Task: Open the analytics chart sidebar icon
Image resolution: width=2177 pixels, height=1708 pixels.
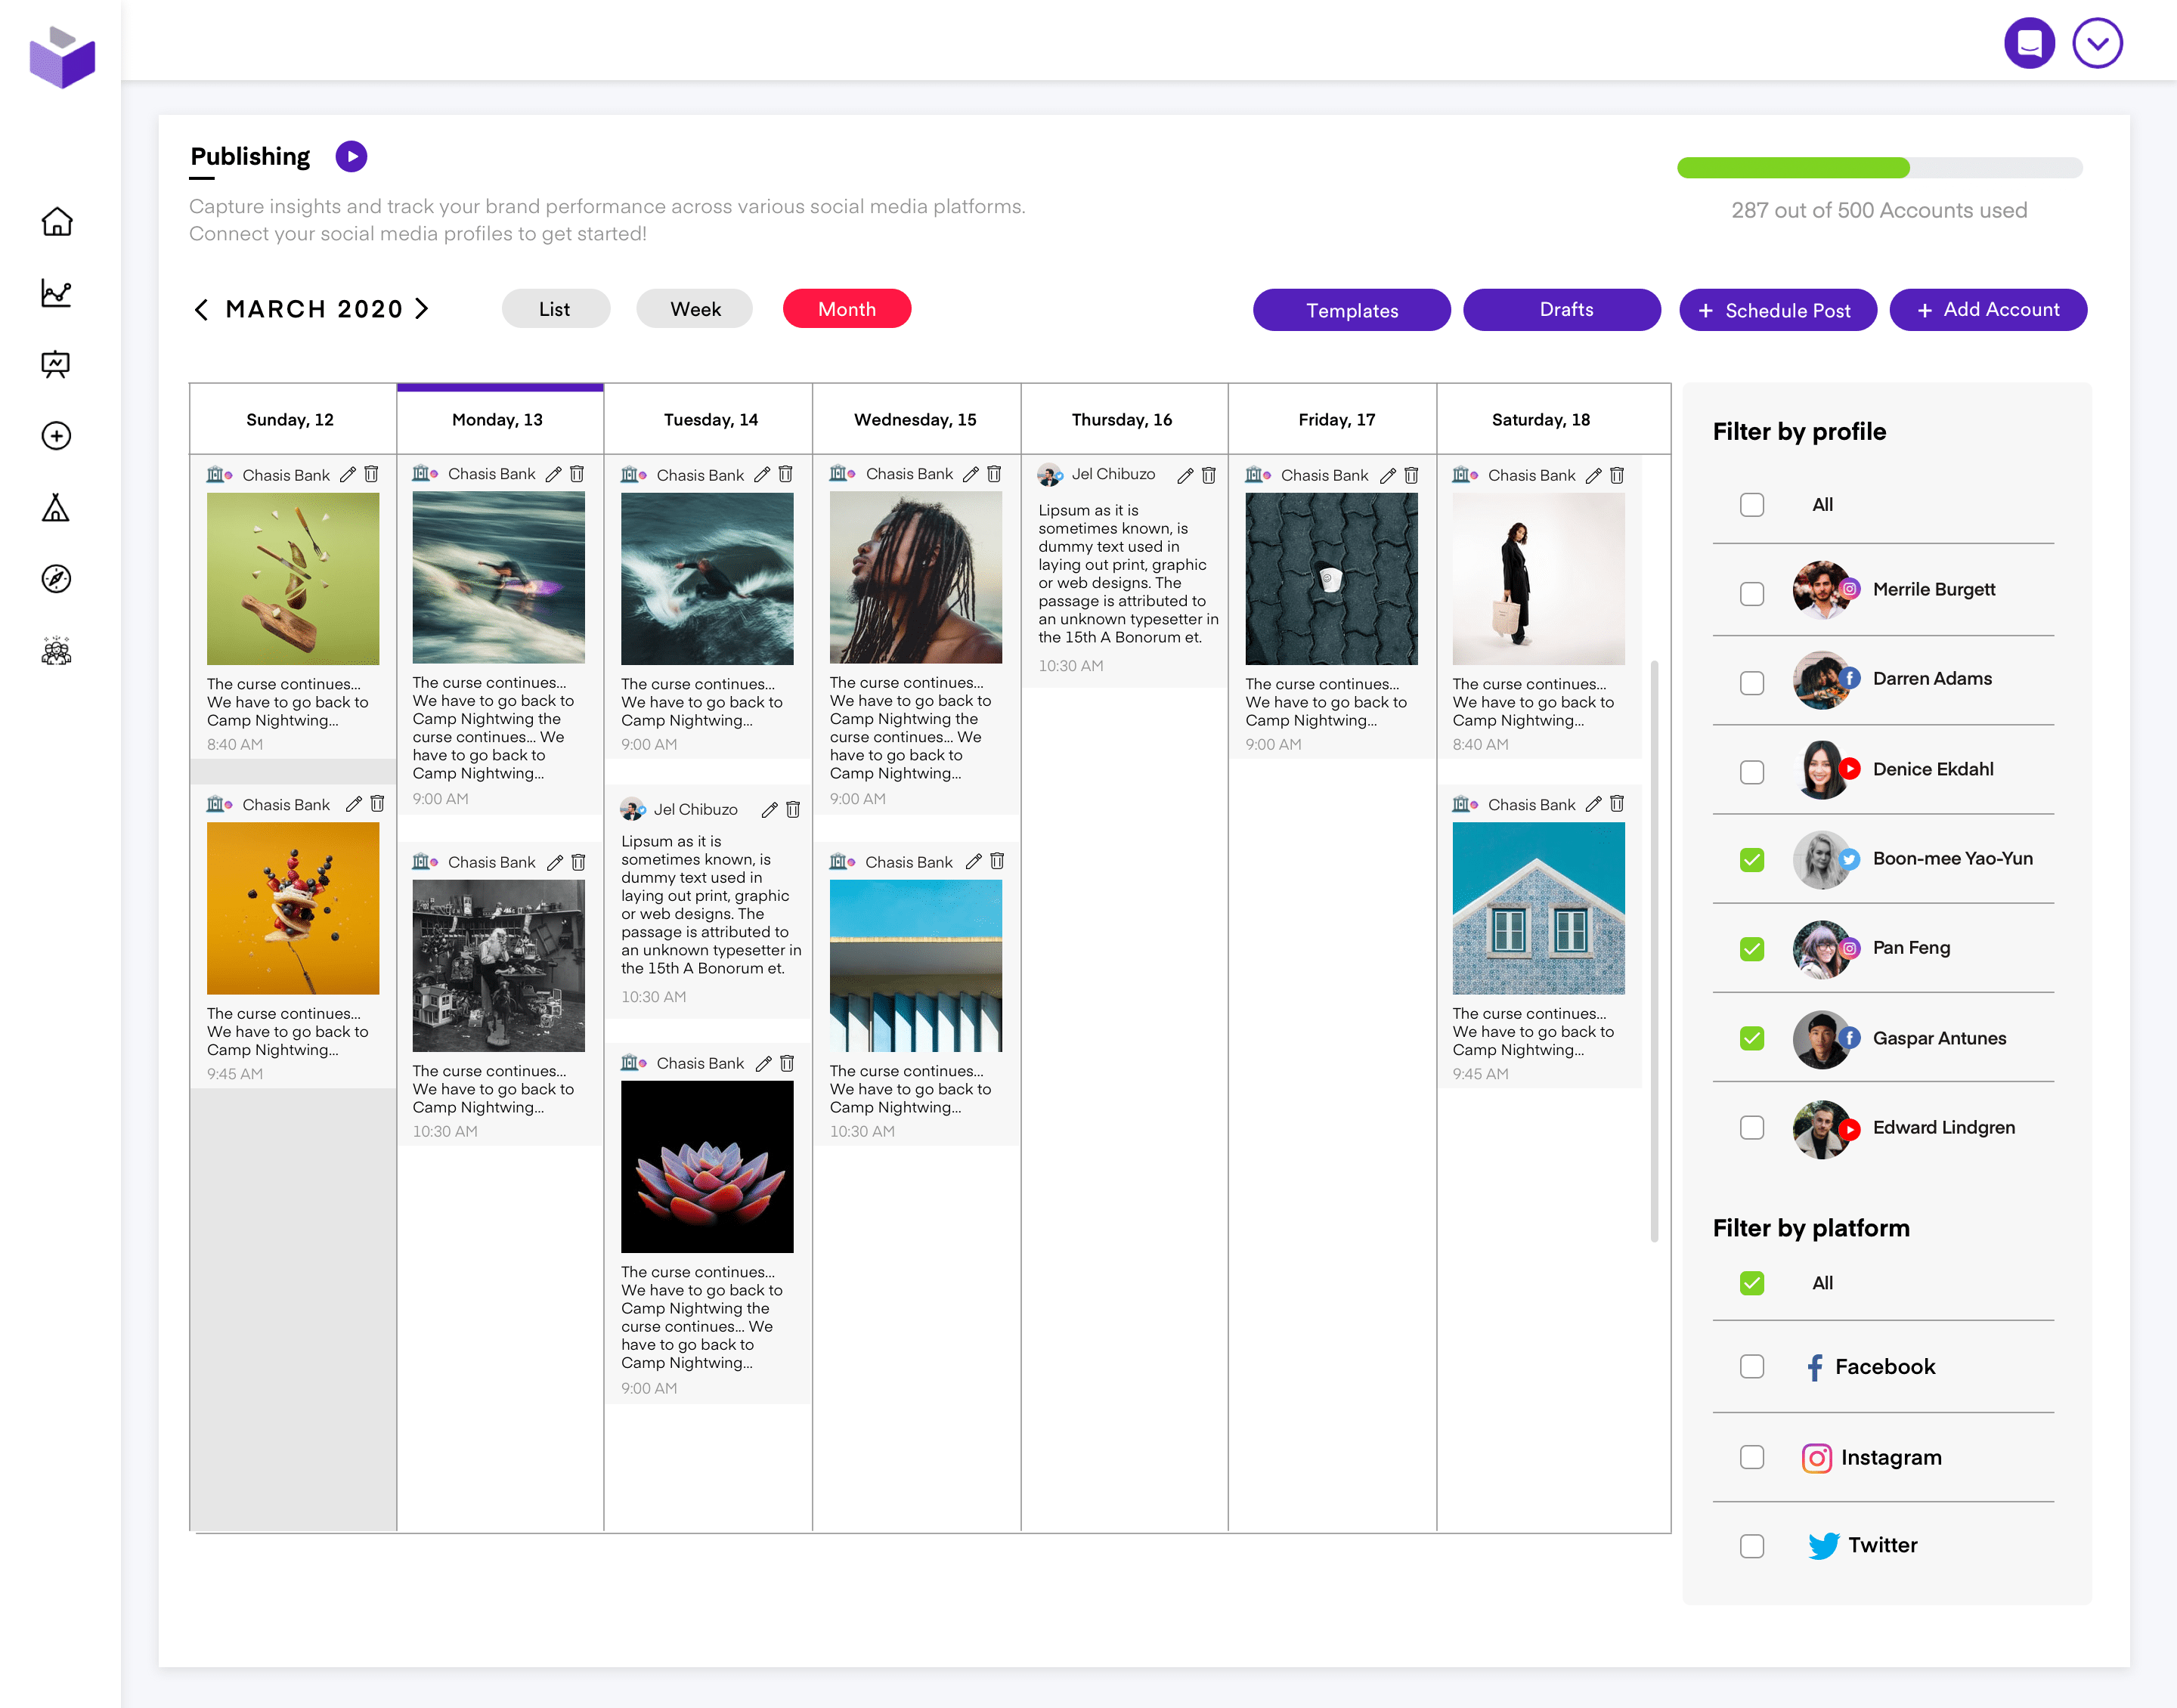Action: 56,293
